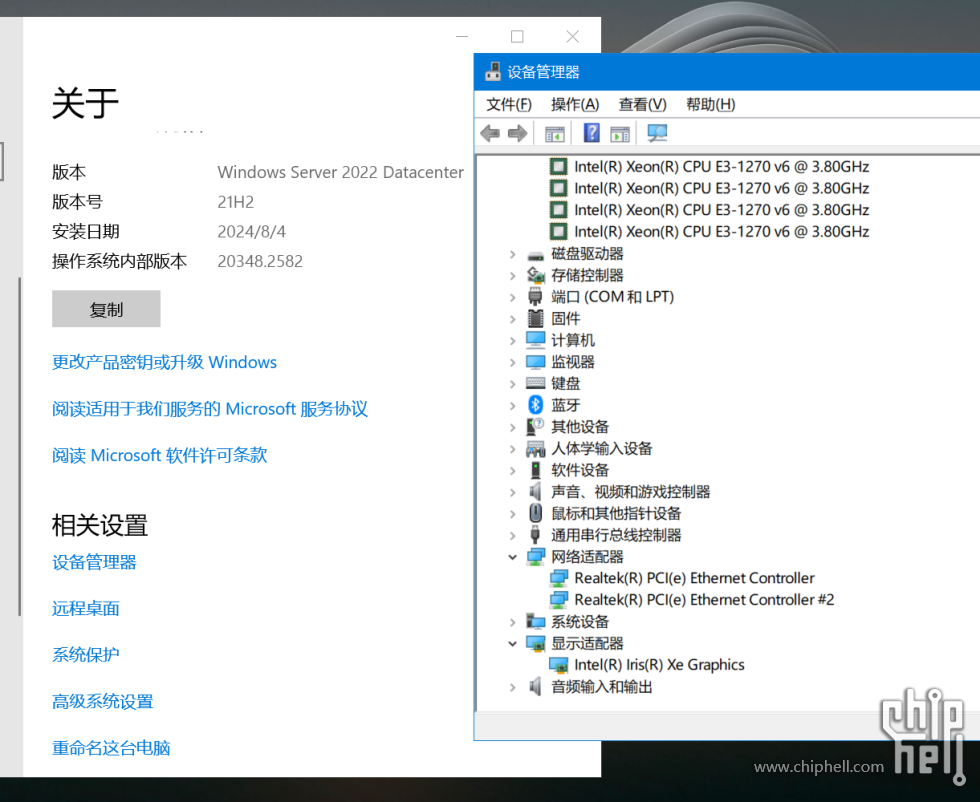Select the 蓝牙 Bluetooth icon
The image size is (980, 802).
pyautogui.click(x=536, y=405)
